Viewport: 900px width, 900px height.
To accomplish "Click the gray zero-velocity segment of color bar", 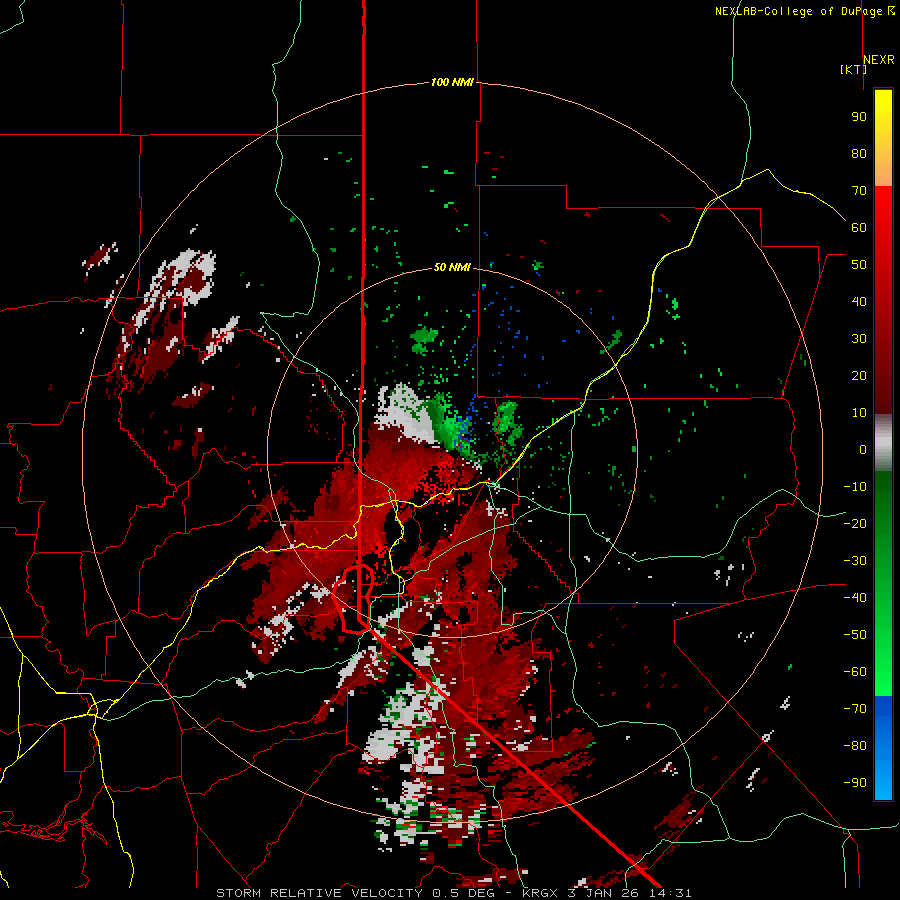I will (883, 443).
